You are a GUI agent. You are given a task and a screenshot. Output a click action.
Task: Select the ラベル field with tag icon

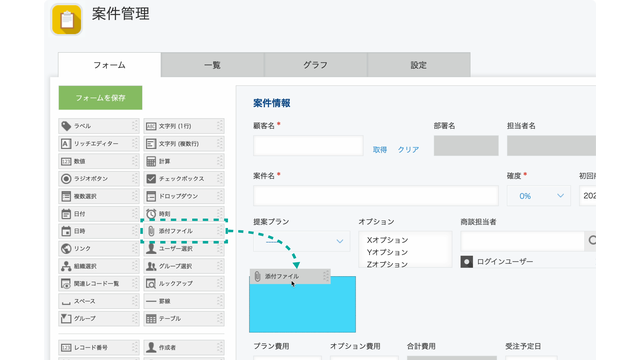(x=99, y=126)
